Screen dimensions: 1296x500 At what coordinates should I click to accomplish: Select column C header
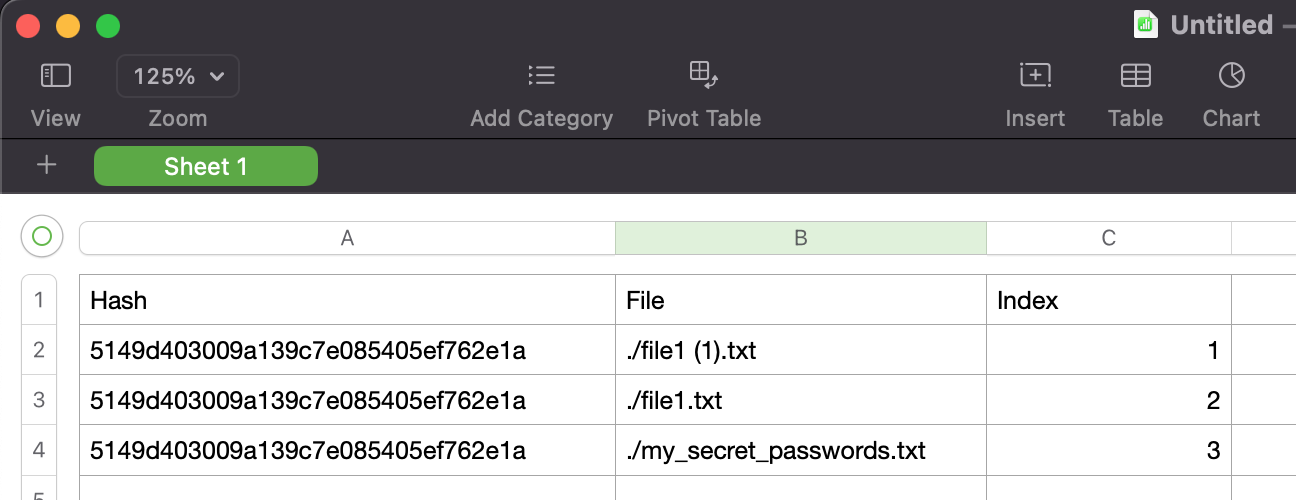point(1108,238)
